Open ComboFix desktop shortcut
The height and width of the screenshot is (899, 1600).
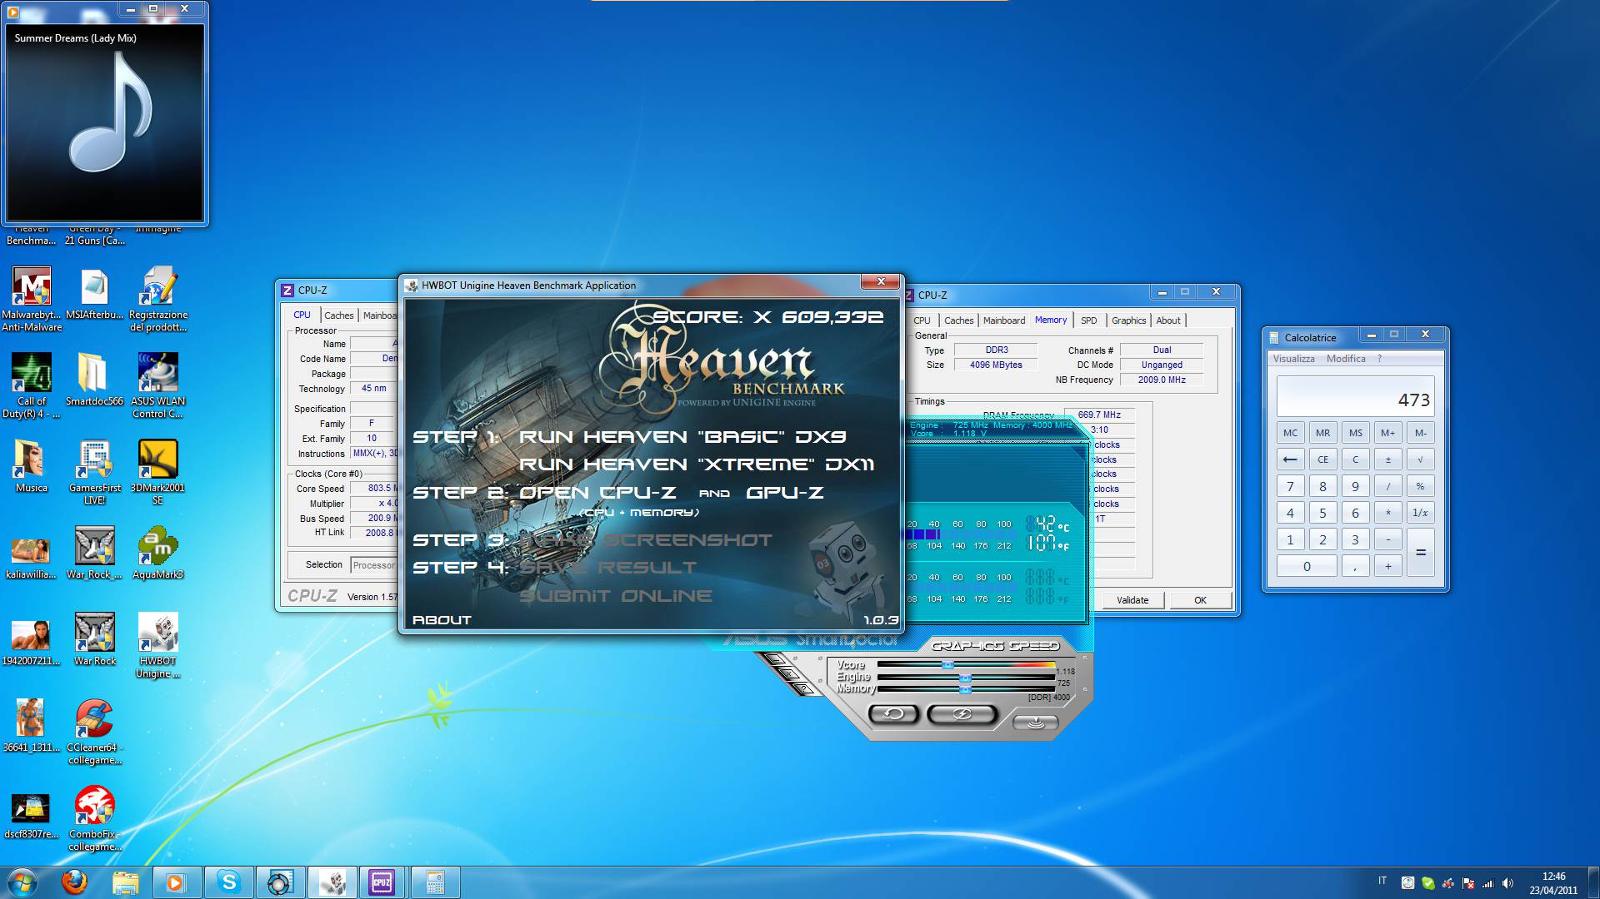coord(94,819)
